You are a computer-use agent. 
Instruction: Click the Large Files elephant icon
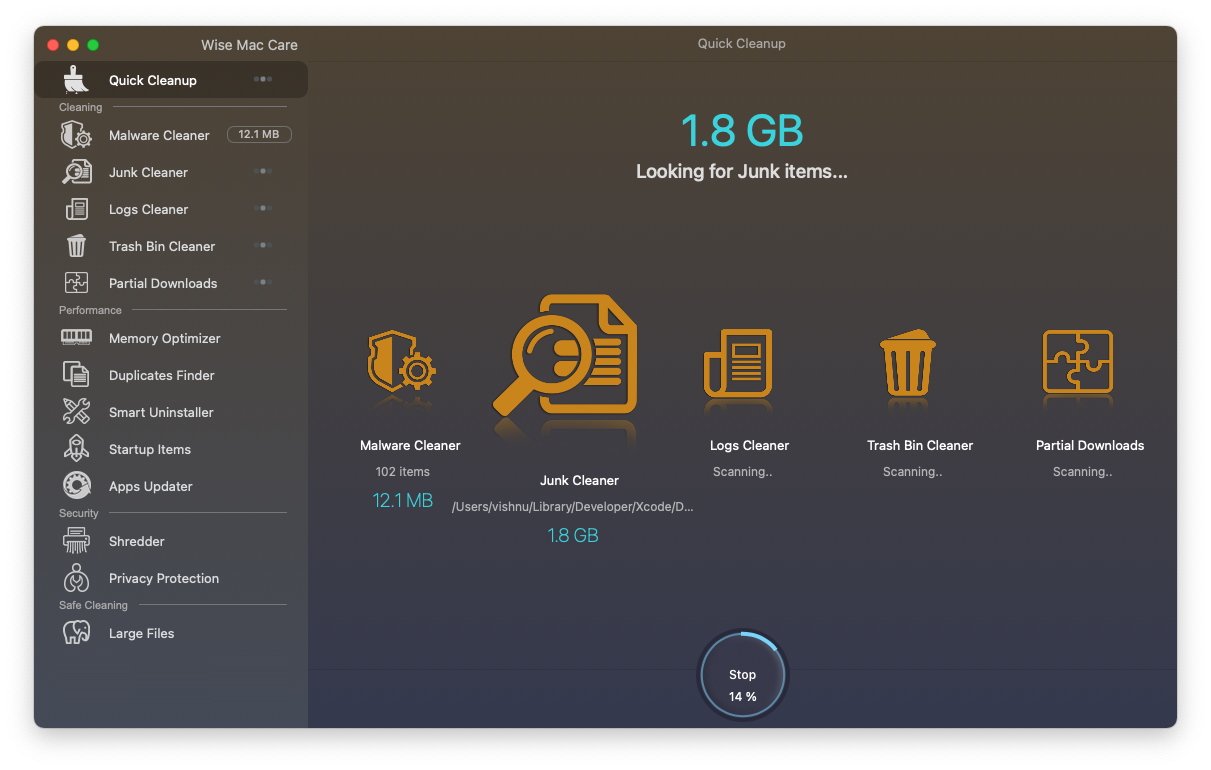76,633
